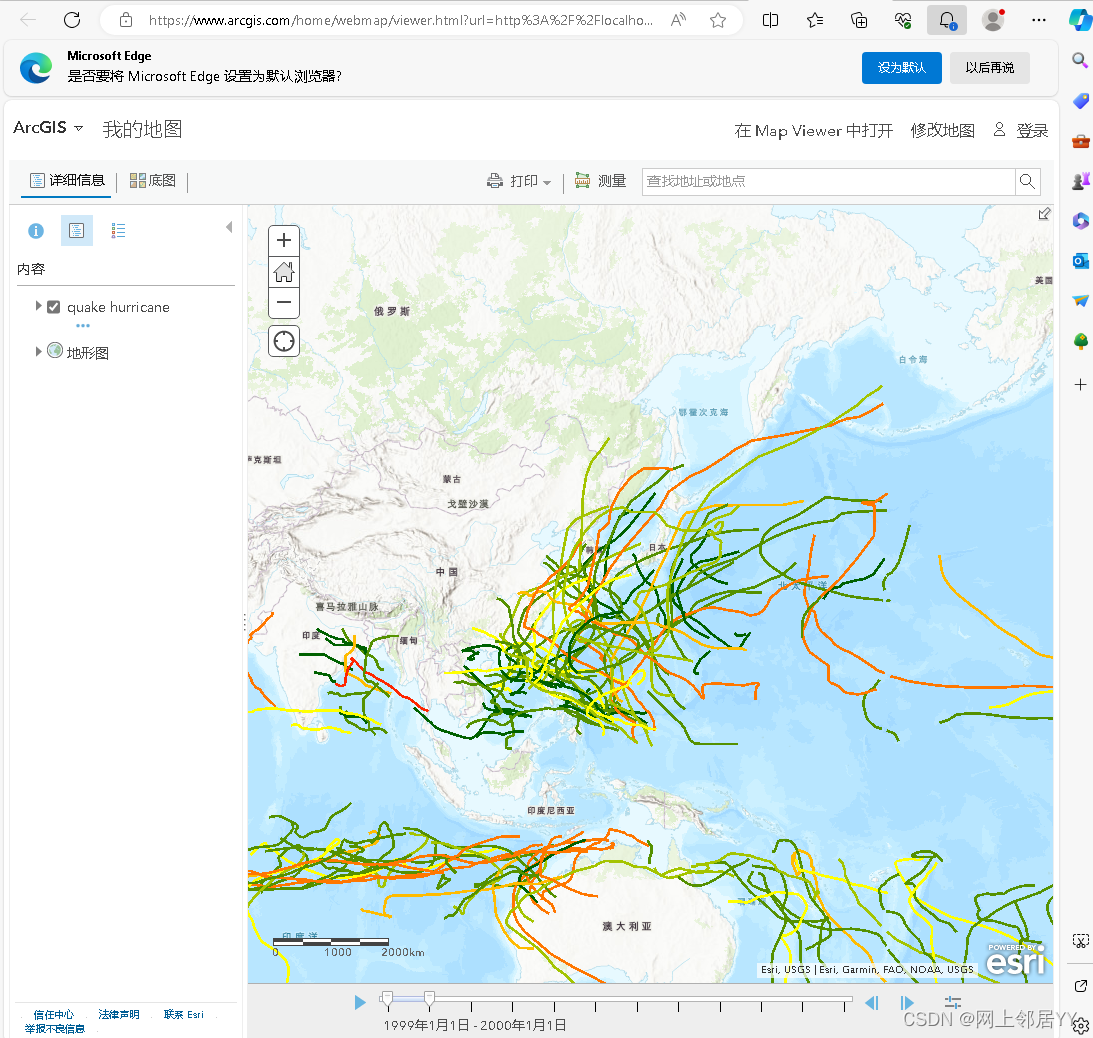Open the 法律声明 legal link
The image size is (1093, 1038).
click(118, 1014)
